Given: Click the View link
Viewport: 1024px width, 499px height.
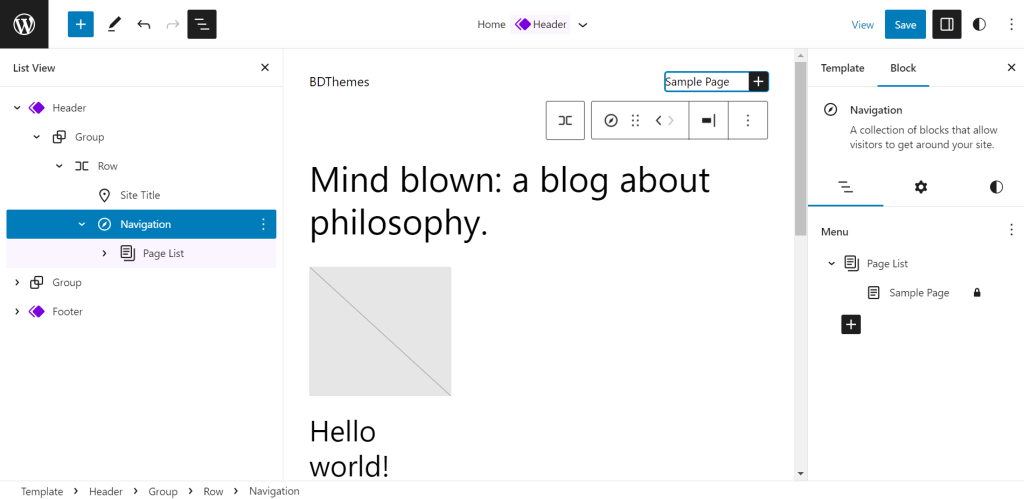Looking at the screenshot, I should coord(863,25).
